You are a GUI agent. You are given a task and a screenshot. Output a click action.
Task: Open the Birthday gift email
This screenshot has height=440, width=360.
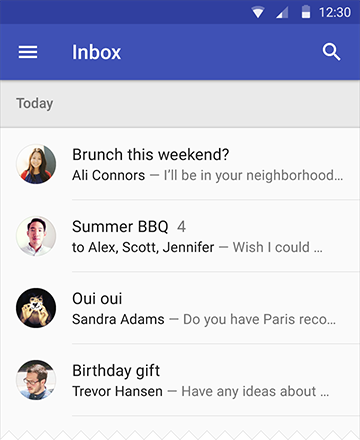tap(180, 380)
